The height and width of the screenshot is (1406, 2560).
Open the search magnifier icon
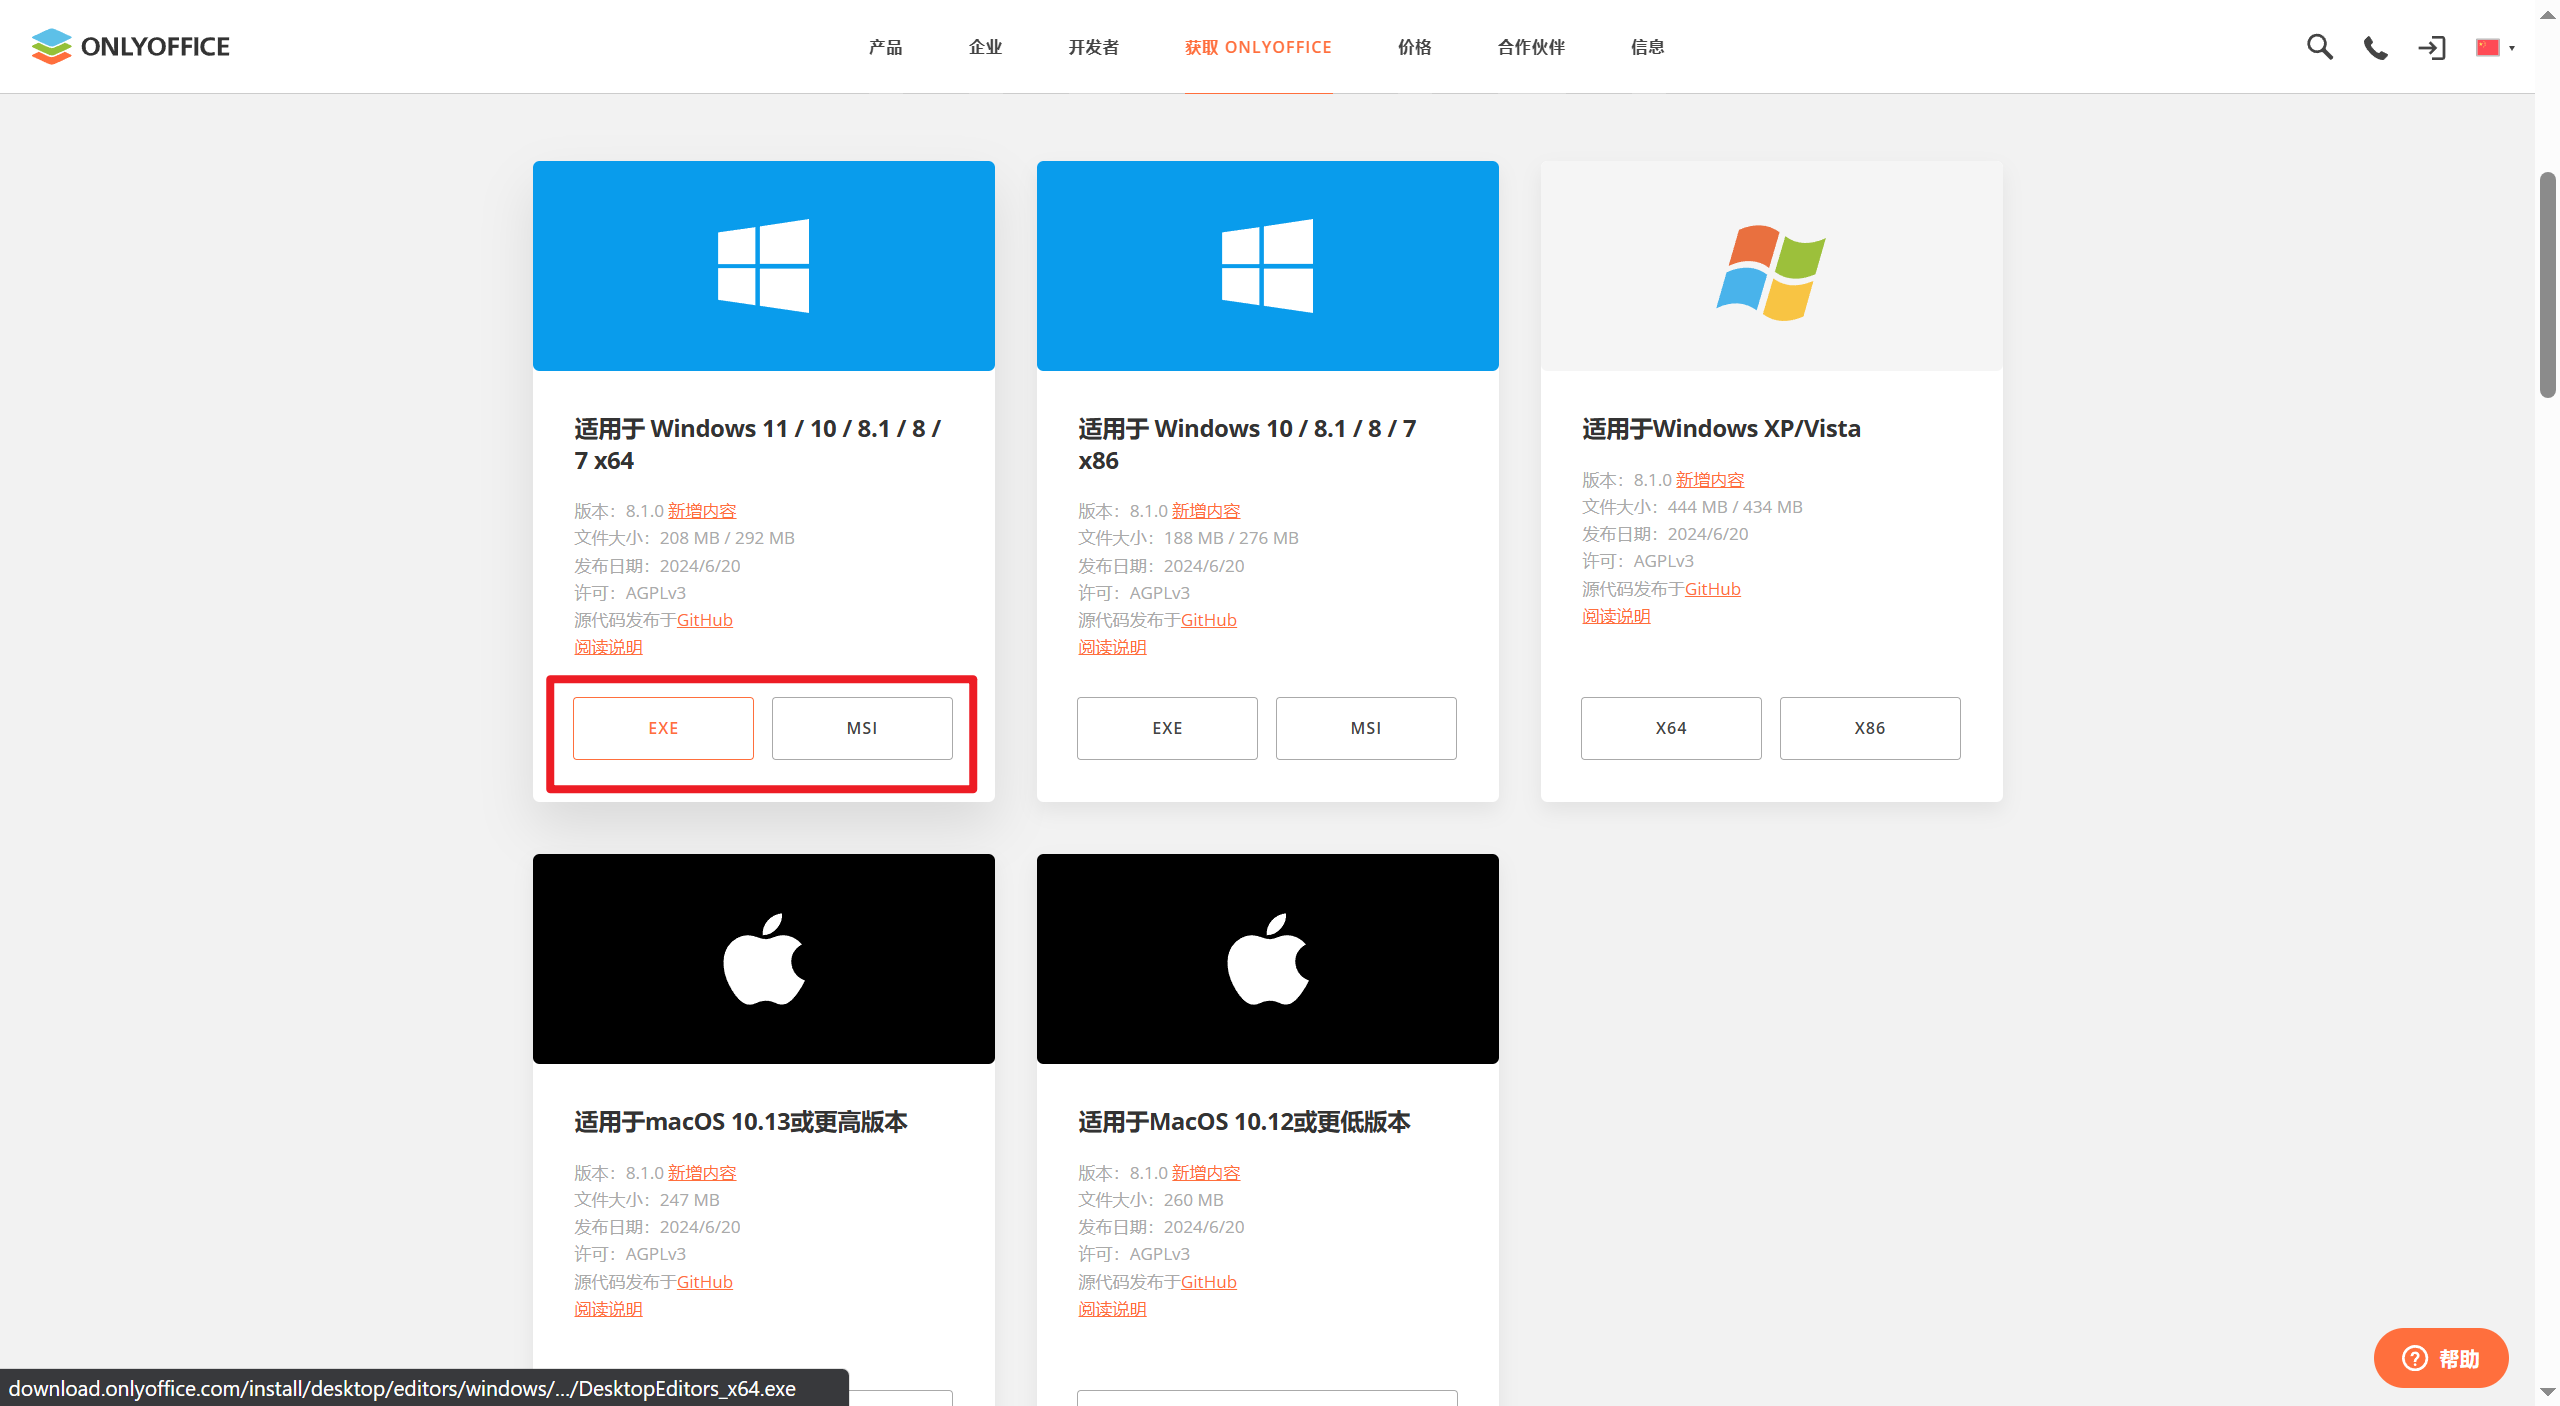2319,47
